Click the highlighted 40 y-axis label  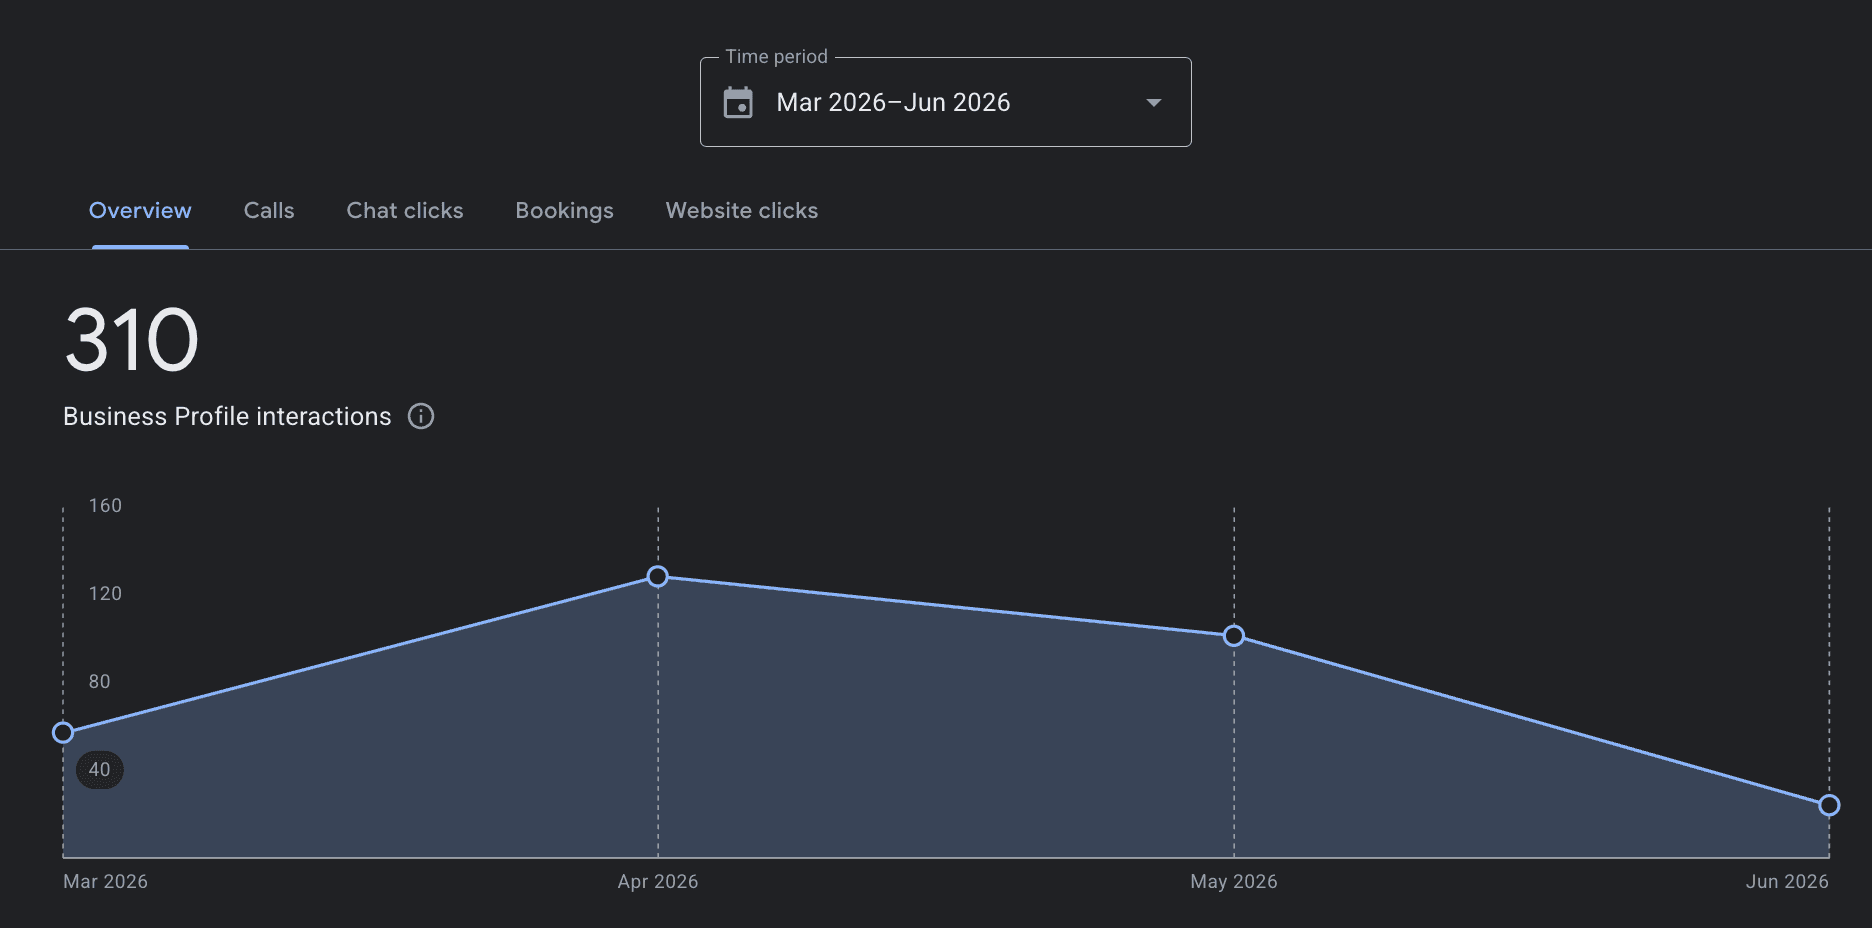(x=100, y=770)
